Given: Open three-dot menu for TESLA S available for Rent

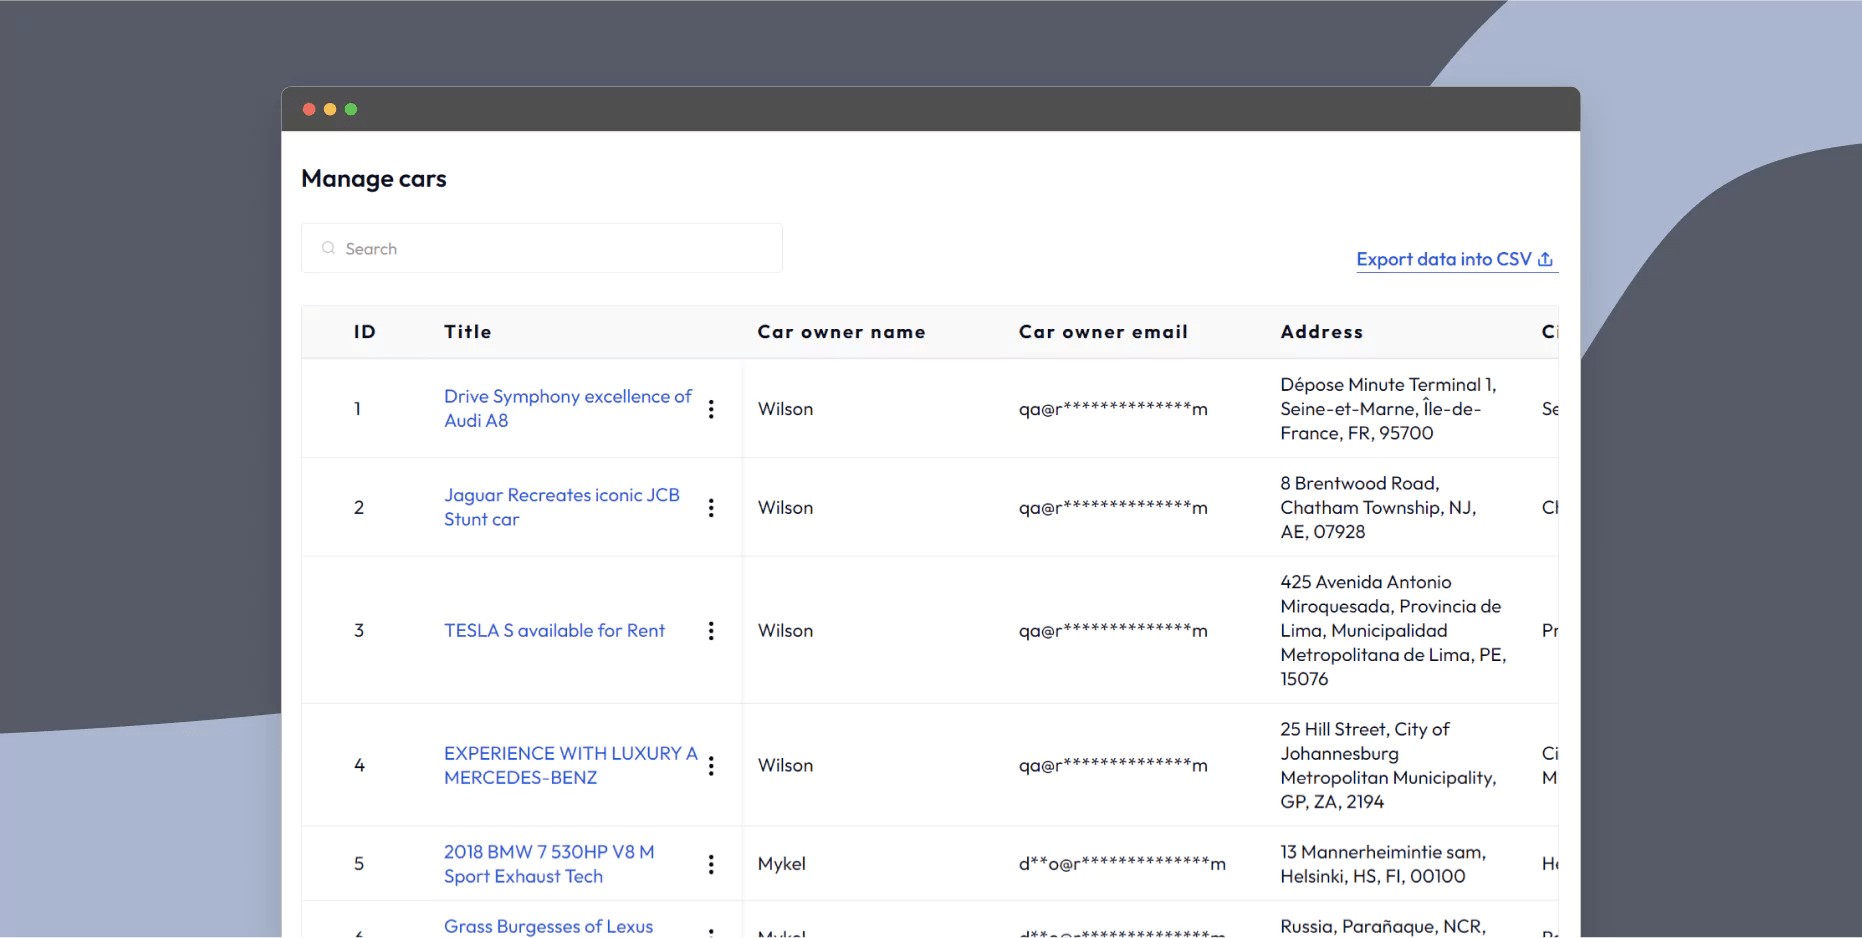Looking at the screenshot, I should click(711, 631).
